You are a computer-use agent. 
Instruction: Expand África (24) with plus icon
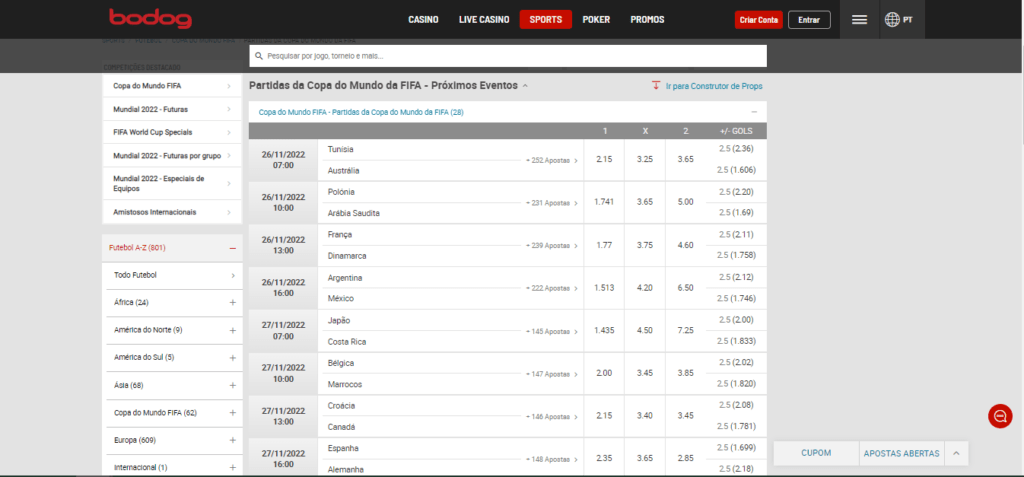point(232,303)
